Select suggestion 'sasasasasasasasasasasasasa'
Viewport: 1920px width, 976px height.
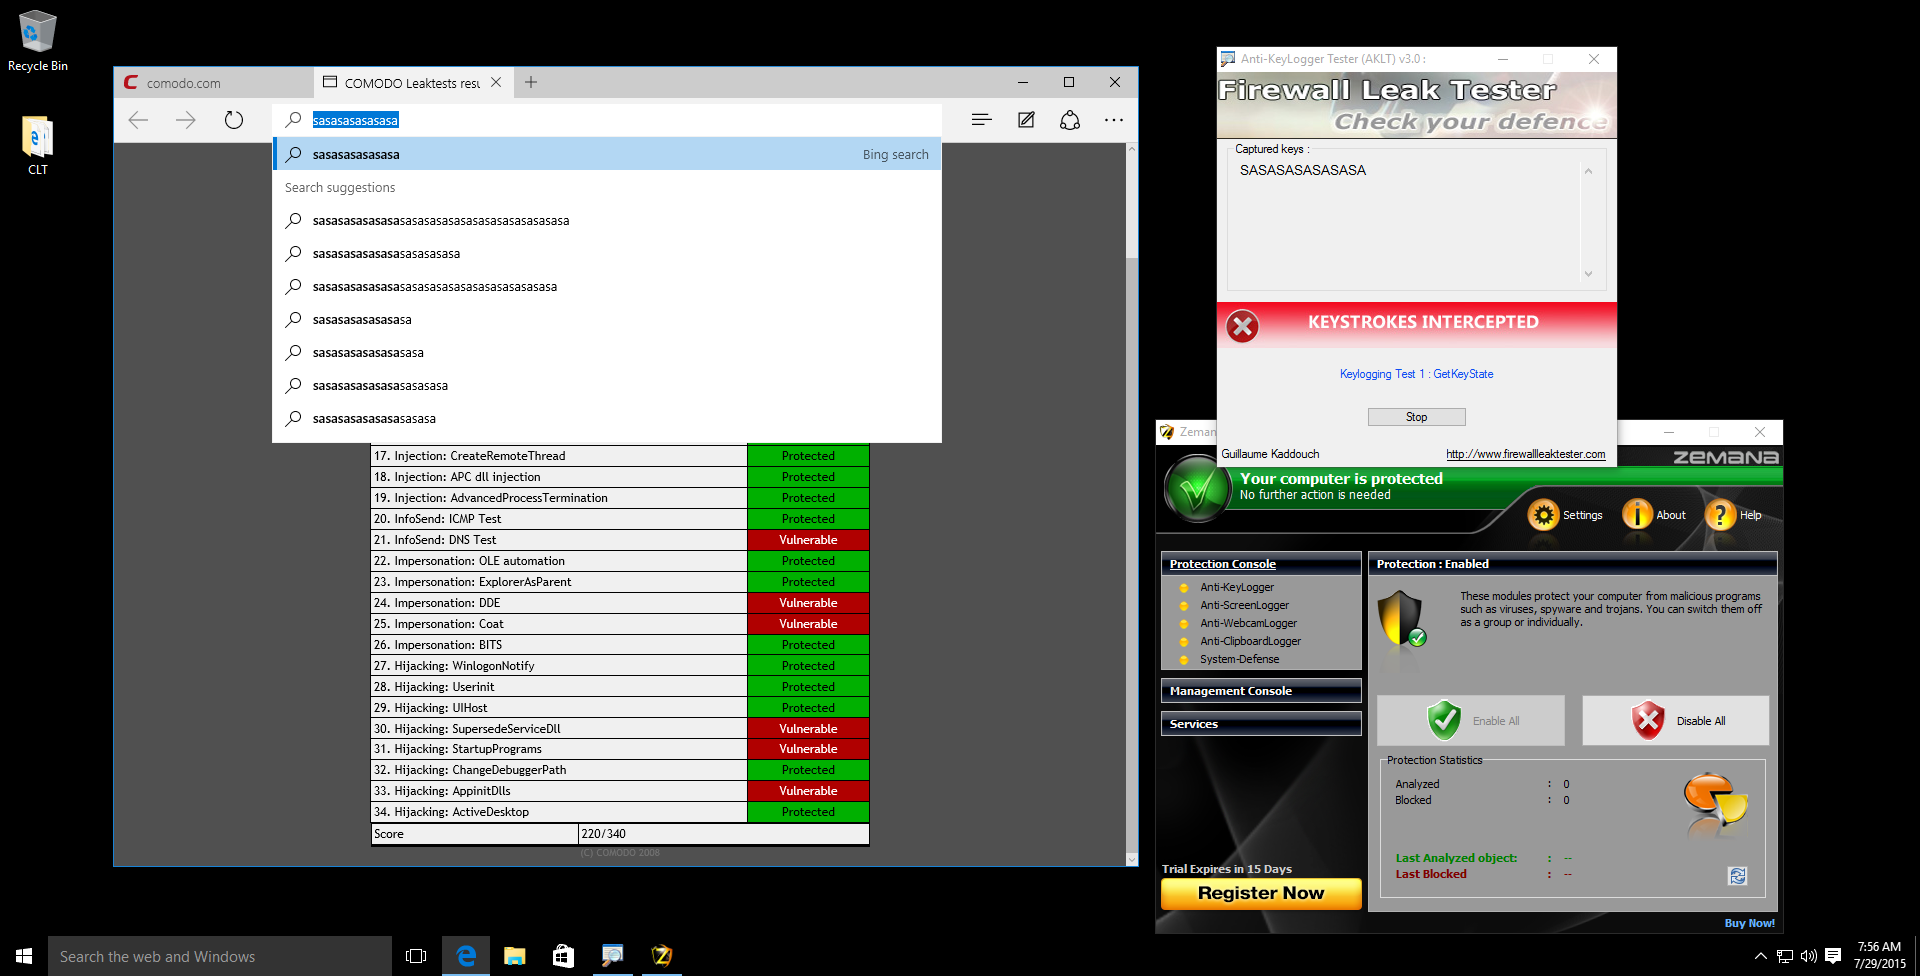(607, 253)
